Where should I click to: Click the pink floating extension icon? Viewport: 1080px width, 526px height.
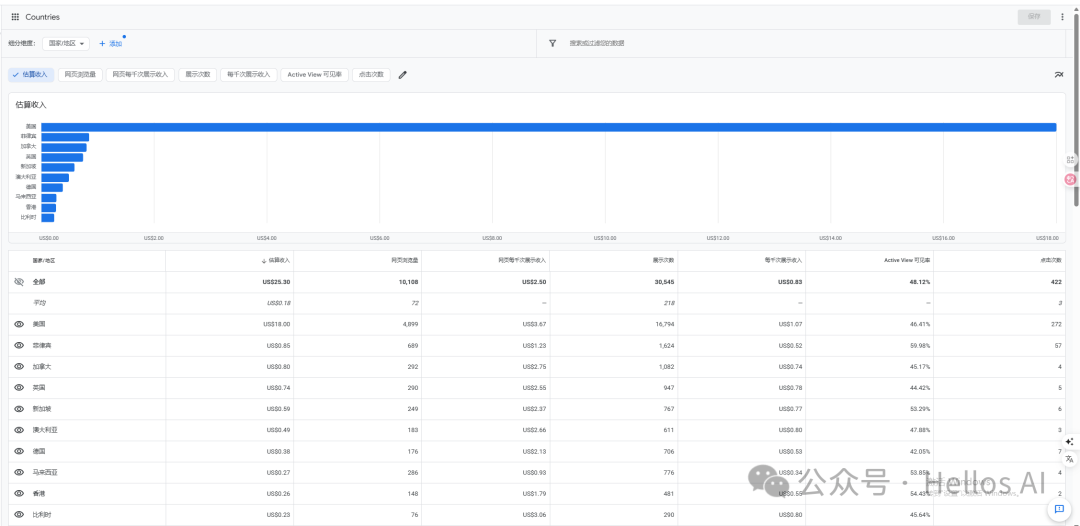[1070, 179]
